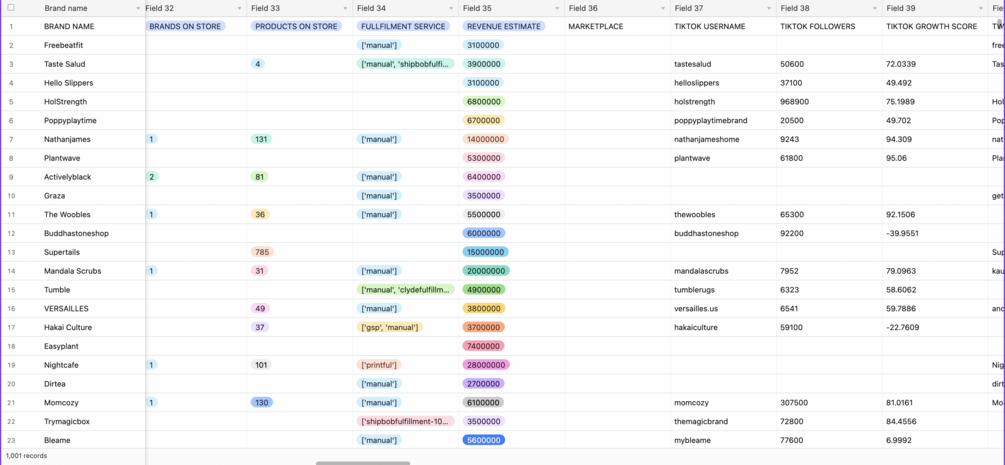Select the Graza brand cell

[93, 196]
